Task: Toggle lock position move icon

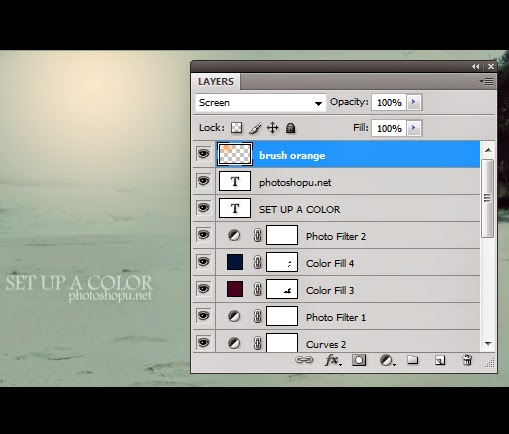Action: [273, 128]
